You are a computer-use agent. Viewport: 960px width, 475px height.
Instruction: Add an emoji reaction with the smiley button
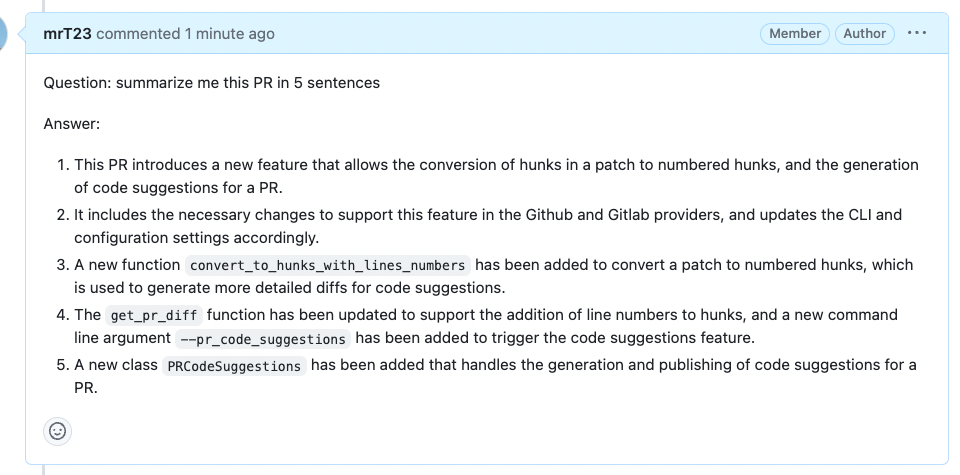58,432
